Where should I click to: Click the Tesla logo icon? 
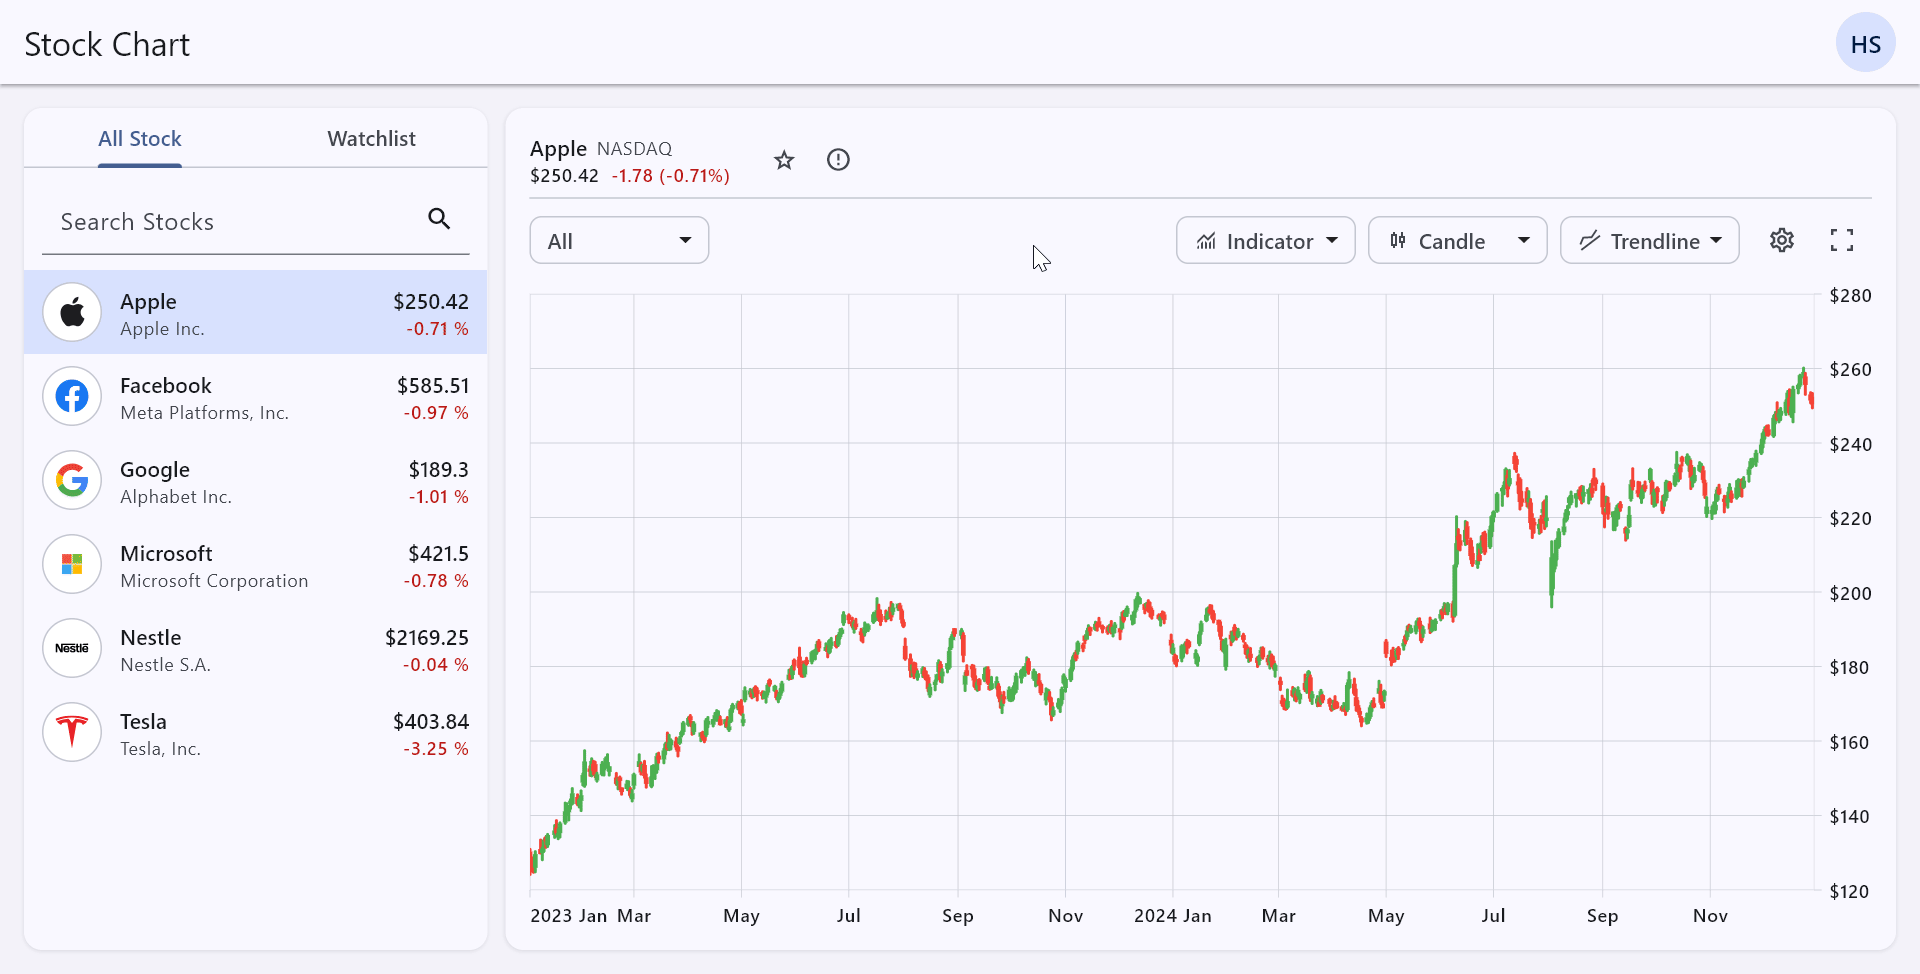(71, 732)
